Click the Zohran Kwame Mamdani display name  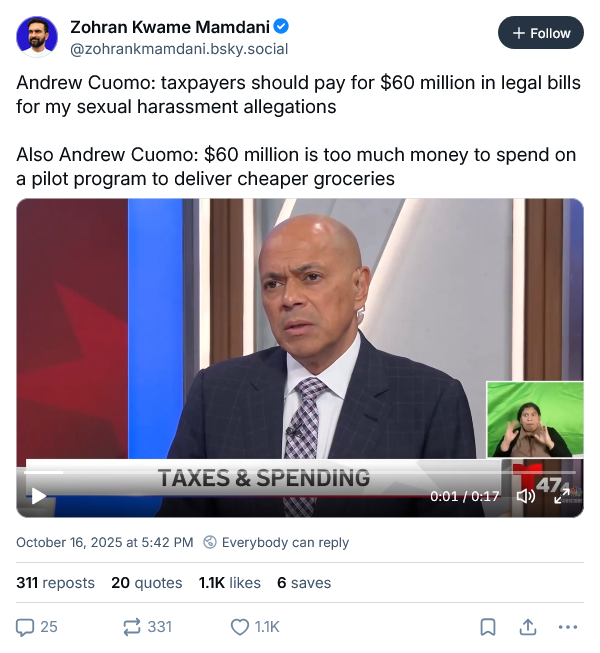pyautogui.click(x=170, y=27)
